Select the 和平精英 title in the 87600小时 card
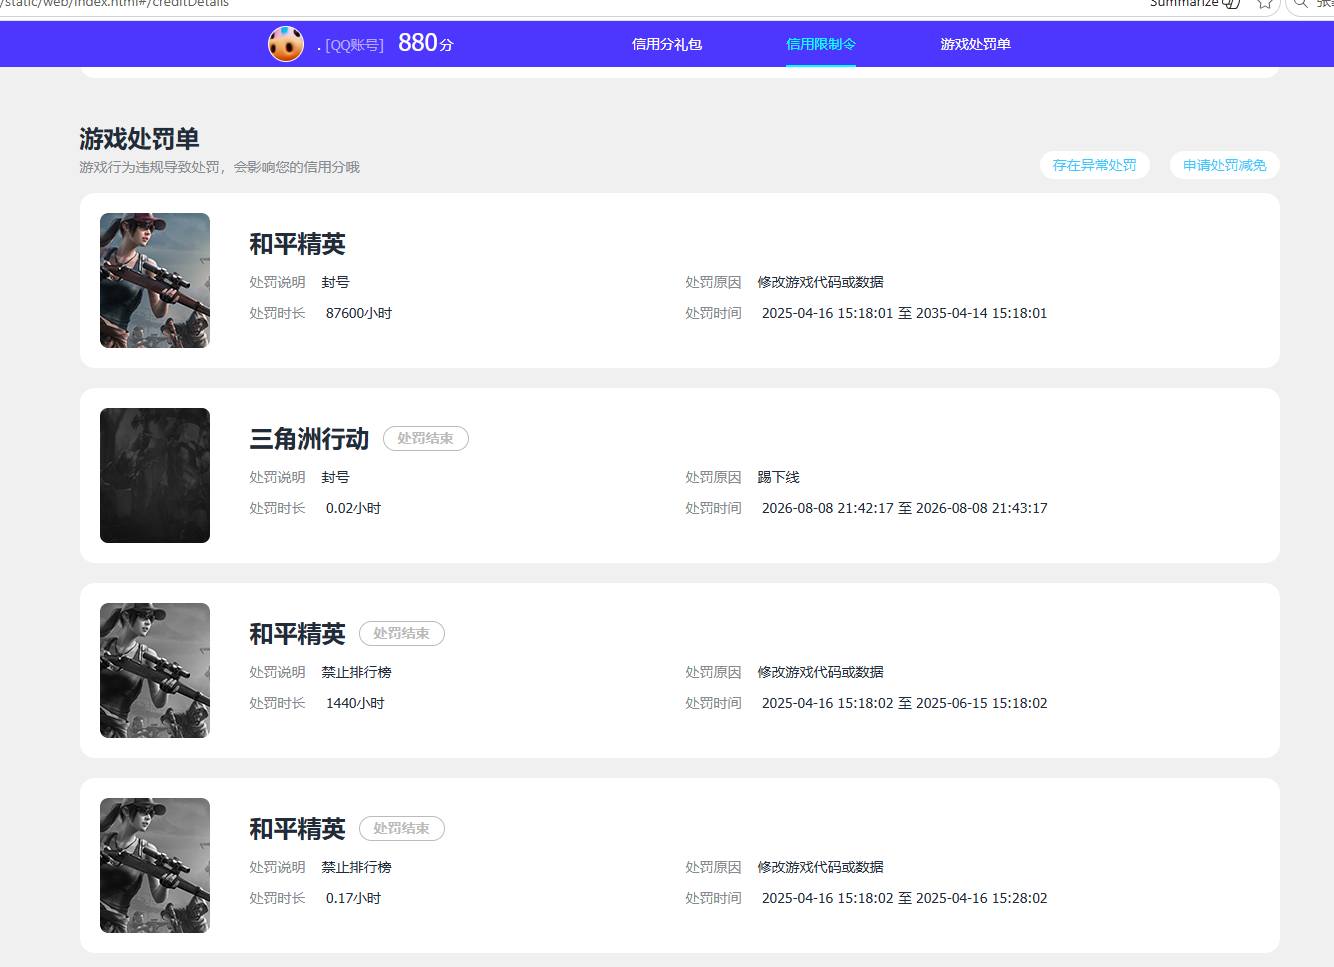1334x967 pixels. (x=297, y=244)
